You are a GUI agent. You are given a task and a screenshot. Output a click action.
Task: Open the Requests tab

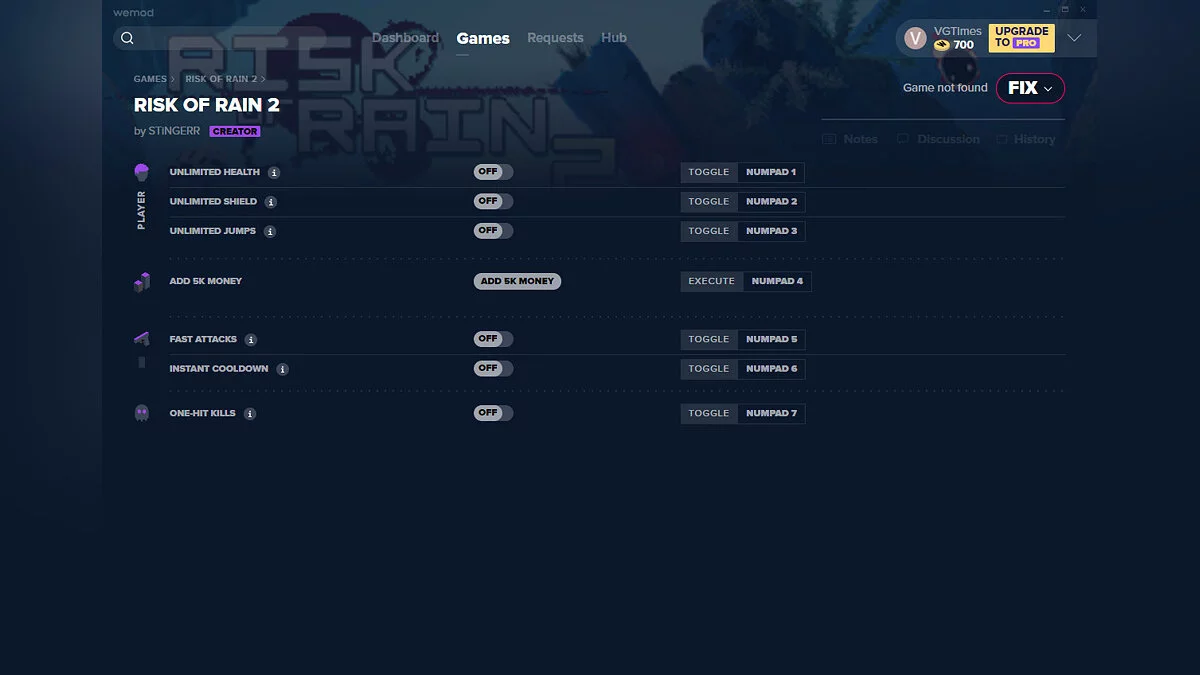555,38
